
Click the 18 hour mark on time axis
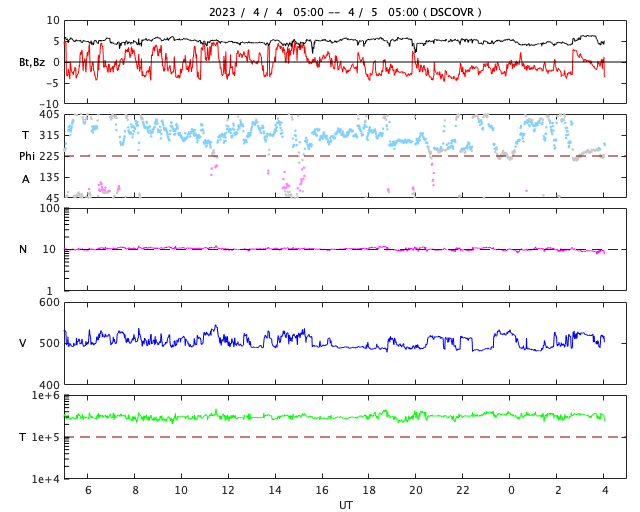(x=369, y=491)
